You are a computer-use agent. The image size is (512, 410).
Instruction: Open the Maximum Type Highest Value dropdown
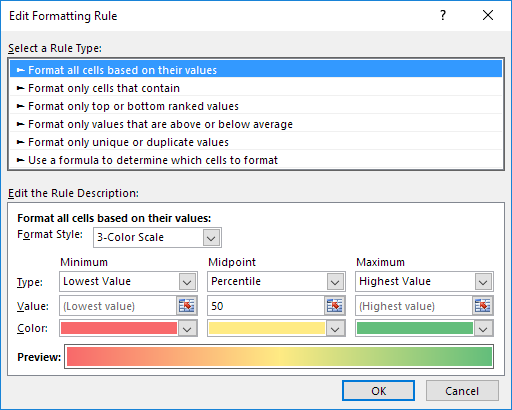pos(483,282)
